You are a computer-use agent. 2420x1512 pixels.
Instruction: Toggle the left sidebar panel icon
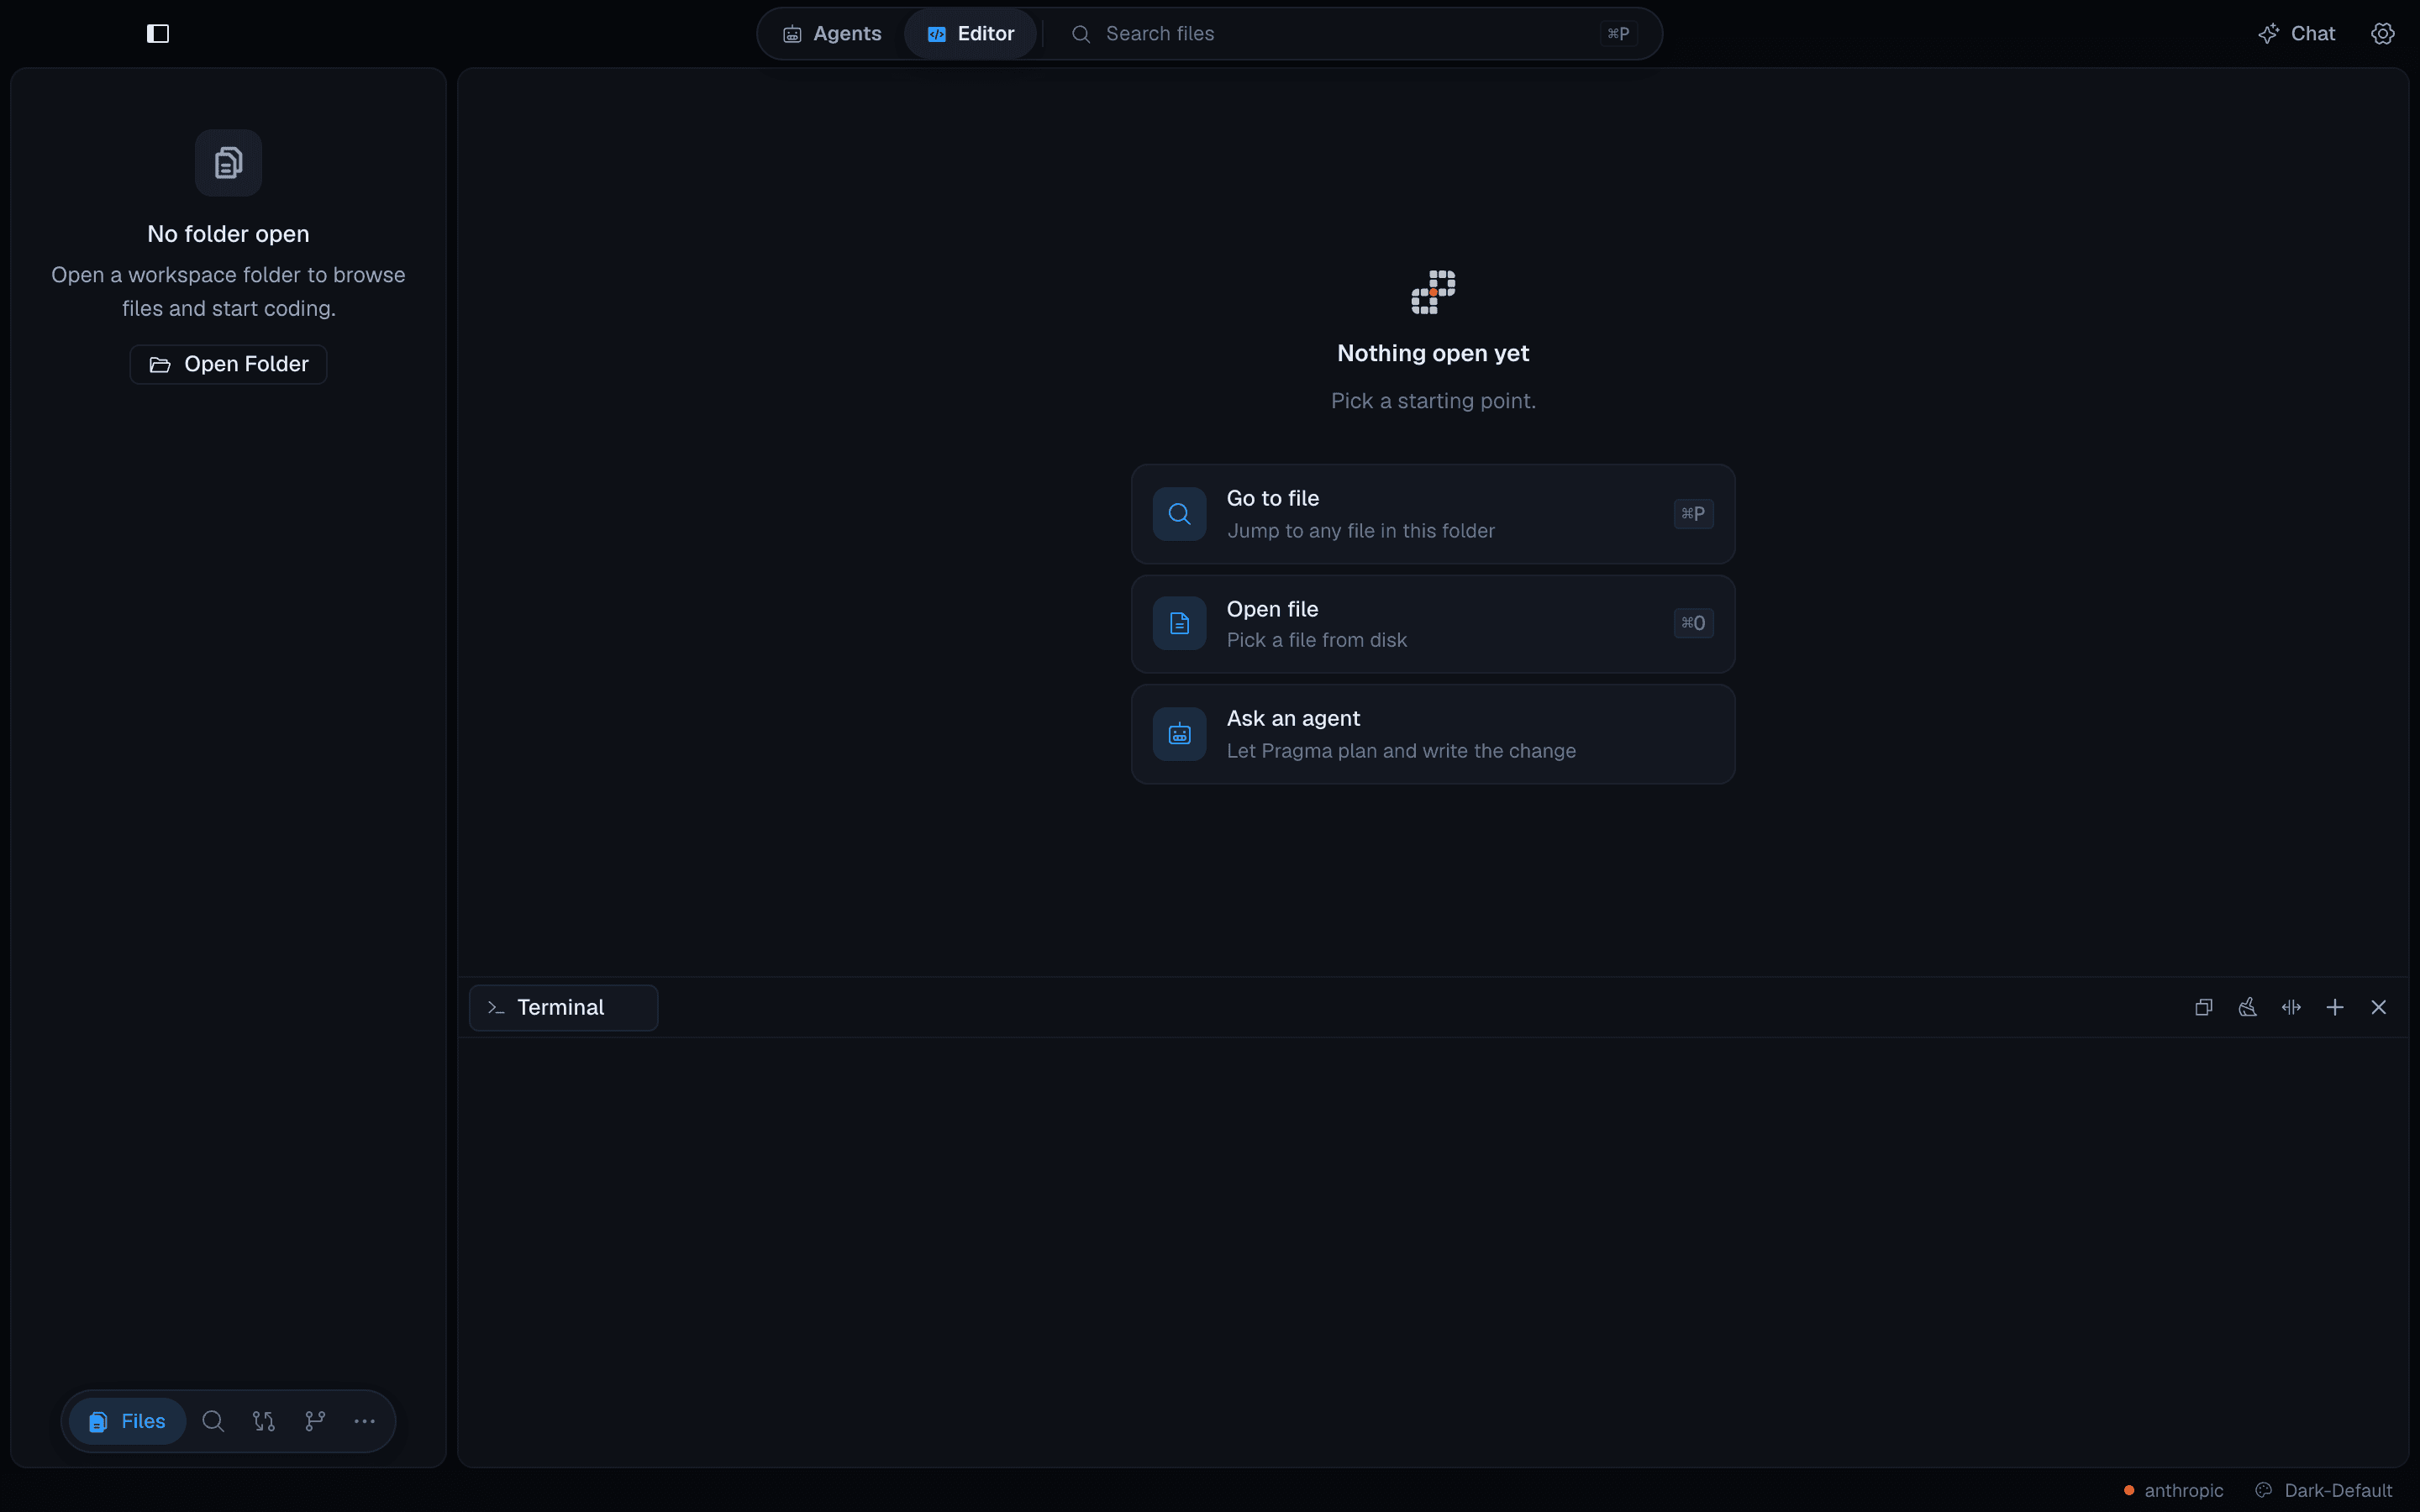click(x=158, y=34)
